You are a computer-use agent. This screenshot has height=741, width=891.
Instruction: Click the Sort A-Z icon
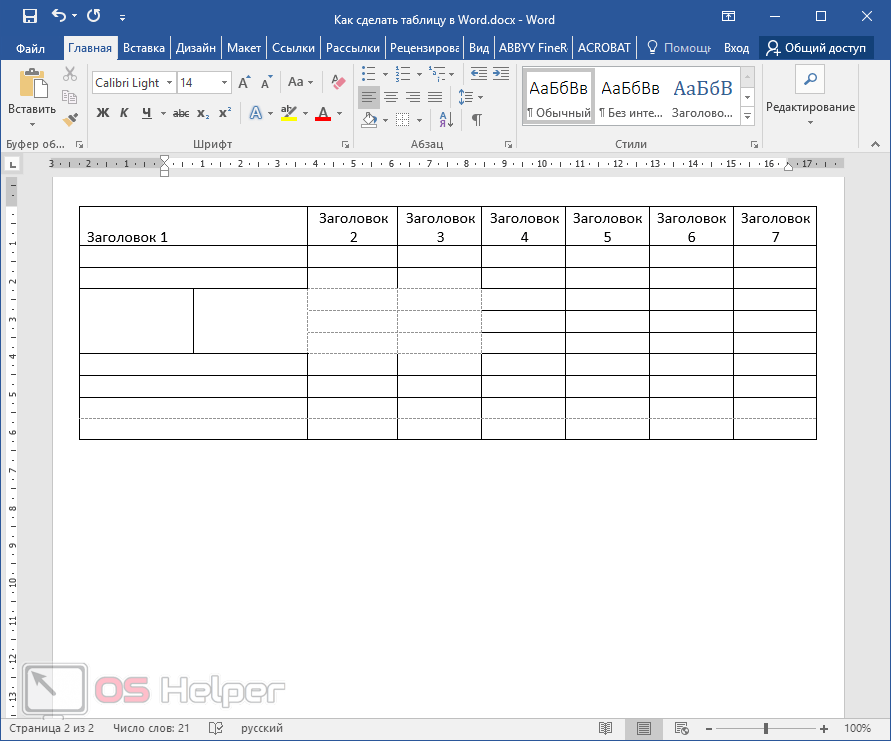click(446, 119)
